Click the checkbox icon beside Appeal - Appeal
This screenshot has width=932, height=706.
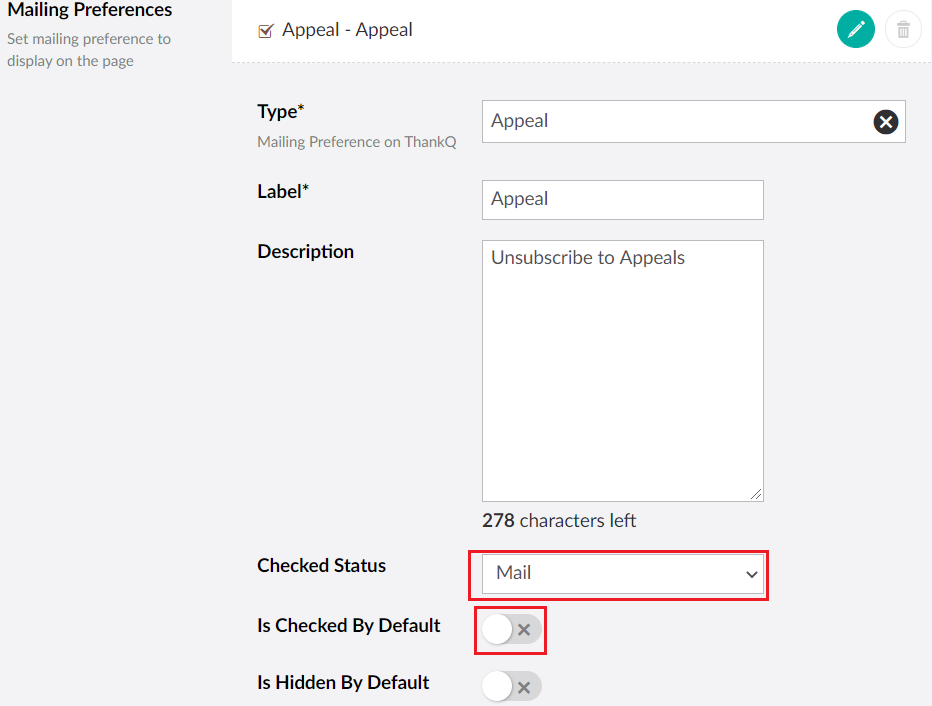click(265, 29)
